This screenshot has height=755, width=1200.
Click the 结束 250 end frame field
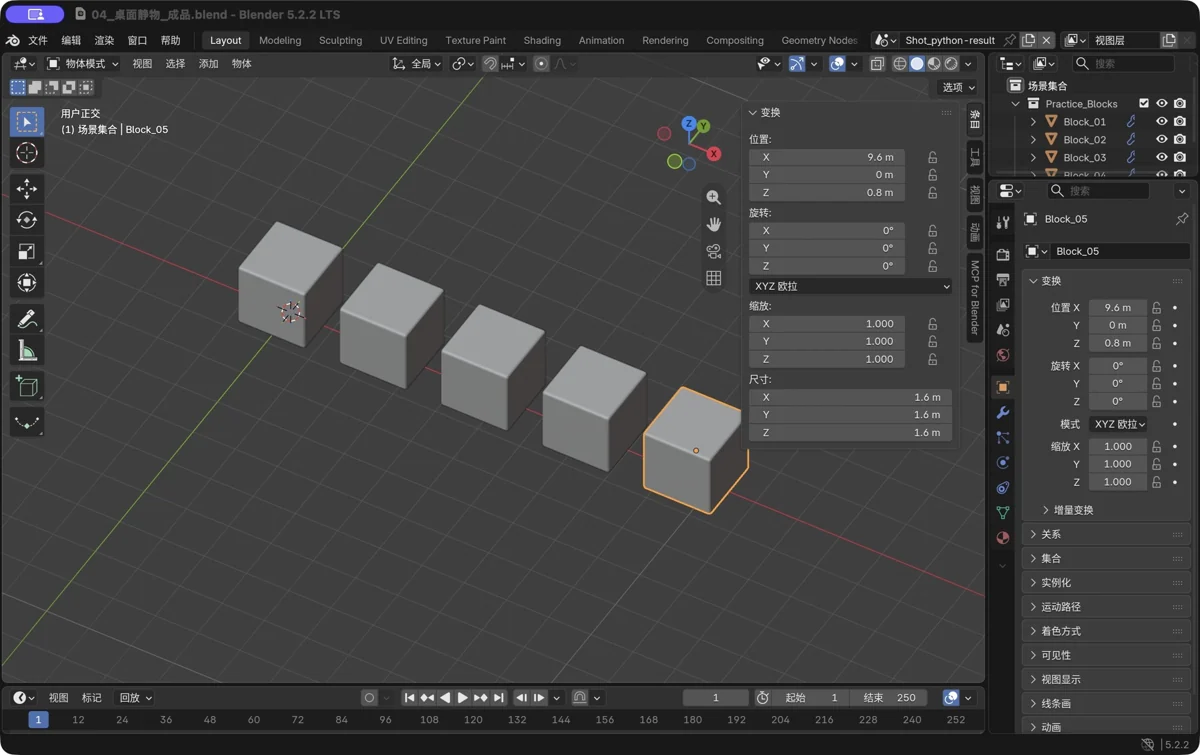tap(890, 698)
